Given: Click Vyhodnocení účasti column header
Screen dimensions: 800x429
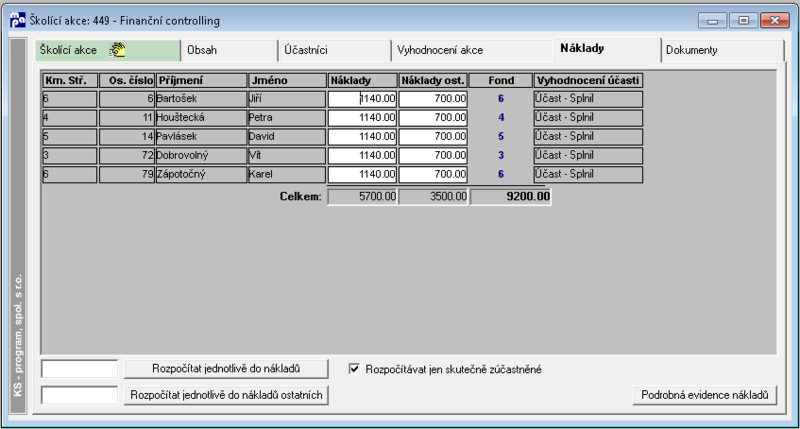Looking at the screenshot, I should coord(588,81).
